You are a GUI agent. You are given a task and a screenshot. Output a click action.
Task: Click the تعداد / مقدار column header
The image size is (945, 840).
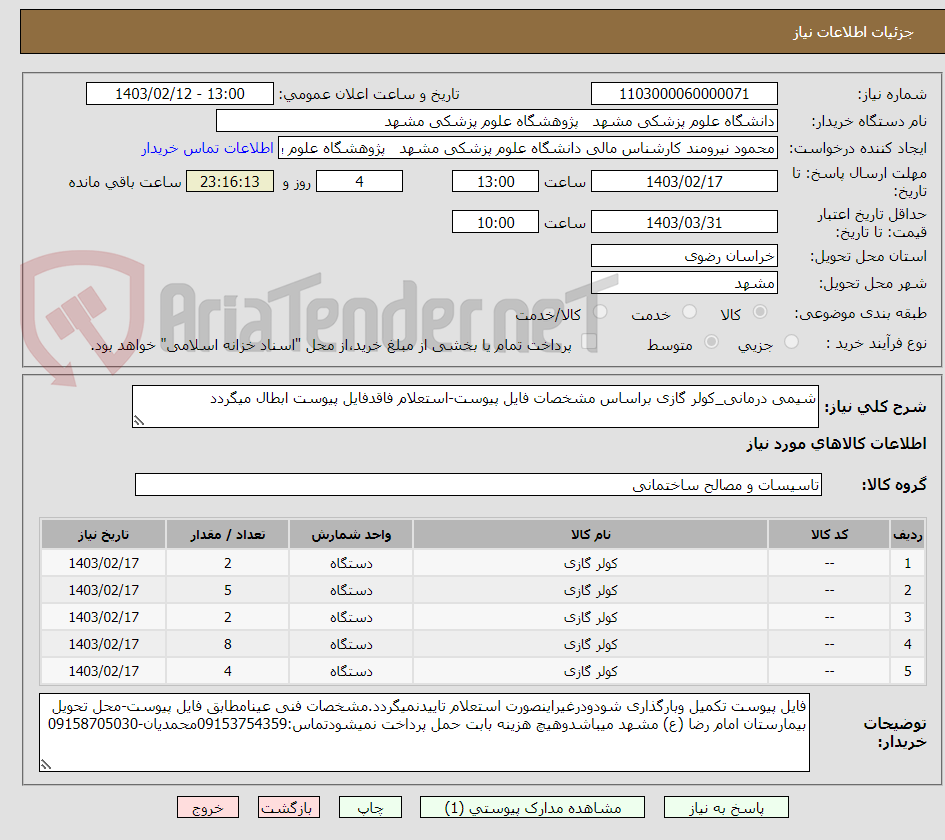pos(227,534)
